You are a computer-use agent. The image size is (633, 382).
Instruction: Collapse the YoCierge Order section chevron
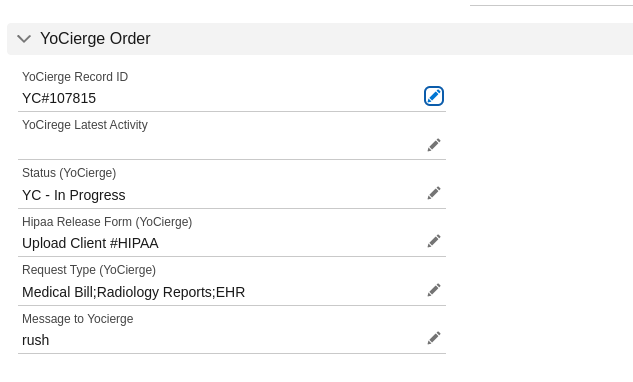pos(24,39)
